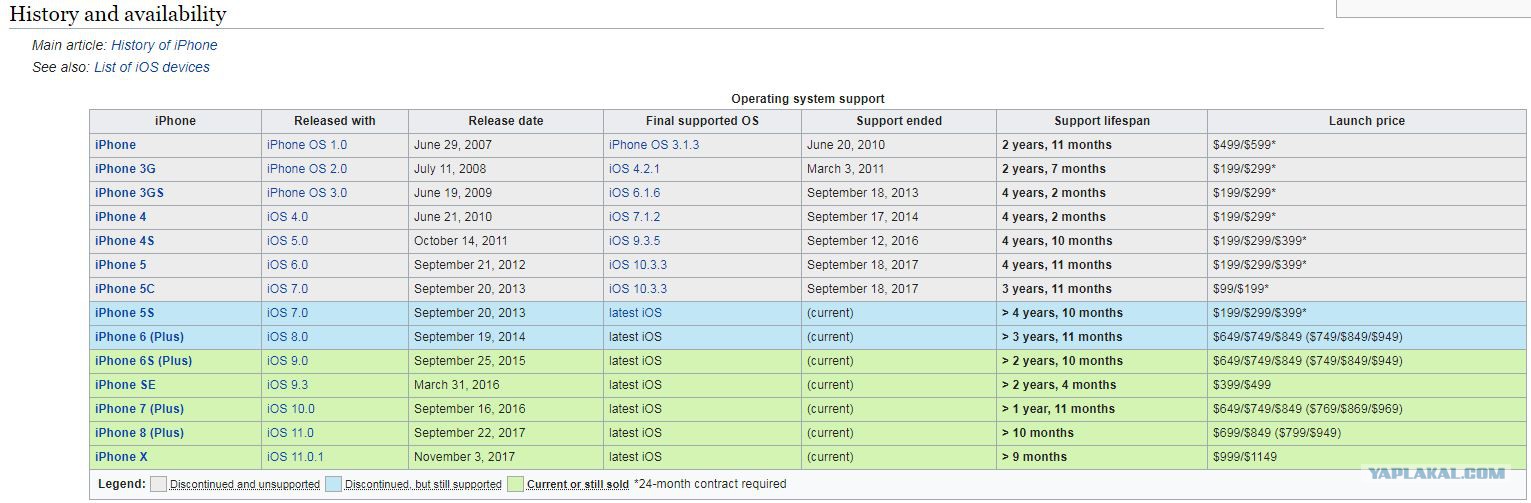Image resolution: width=1531 pixels, height=503 pixels.
Task: Open the iPhone 3GS row link
Action: pyautogui.click(x=129, y=193)
